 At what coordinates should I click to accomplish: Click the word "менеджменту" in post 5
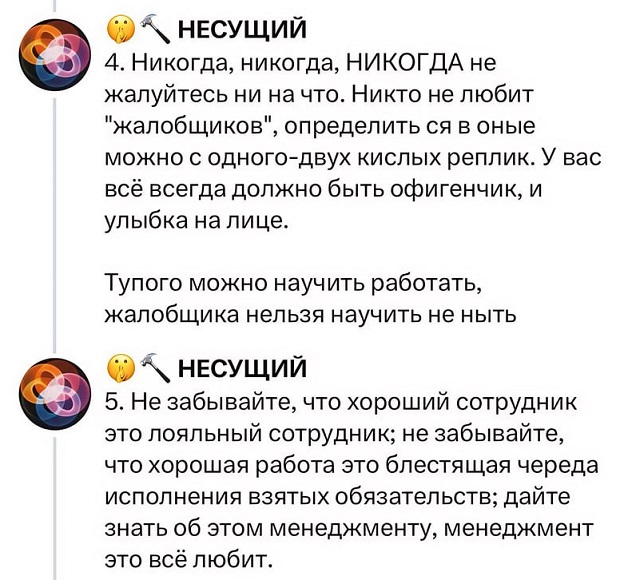point(371,527)
